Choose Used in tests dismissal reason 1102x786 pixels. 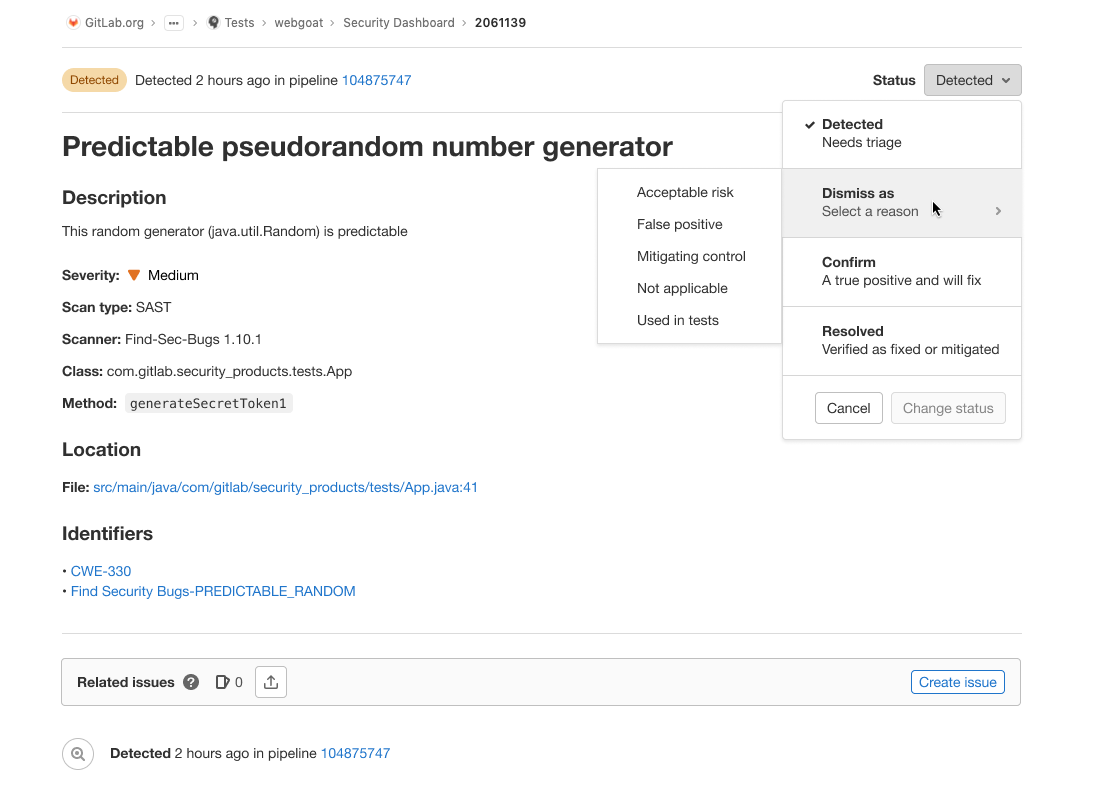point(678,320)
